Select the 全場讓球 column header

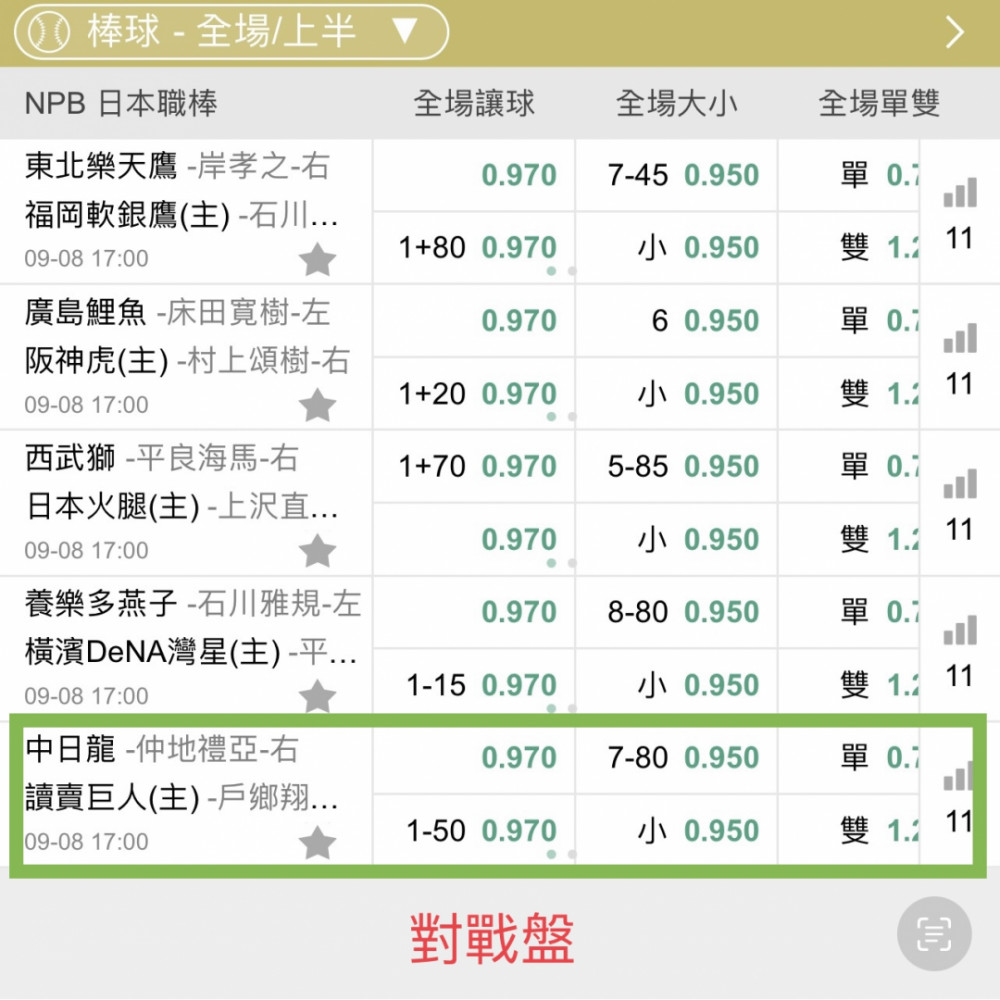click(x=474, y=103)
